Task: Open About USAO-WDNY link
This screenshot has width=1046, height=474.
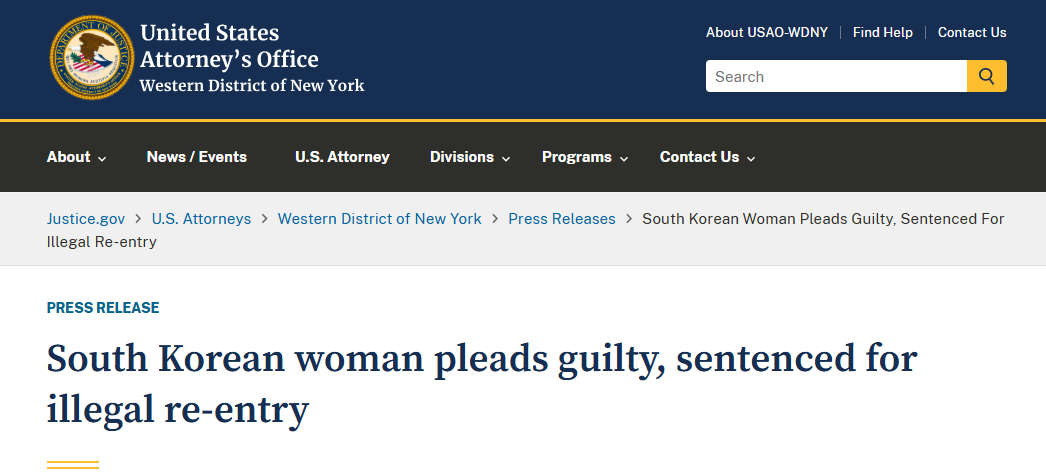Action: click(x=767, y=32)
